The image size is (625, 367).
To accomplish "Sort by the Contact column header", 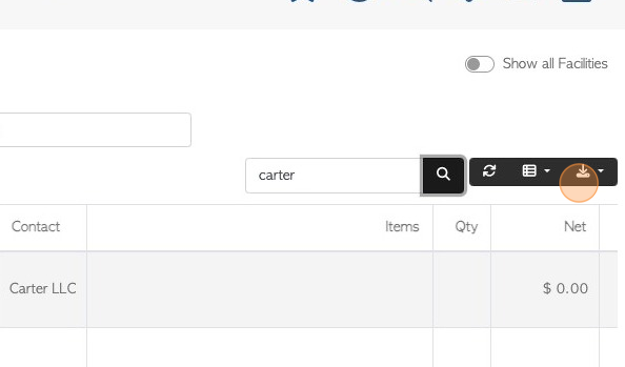I will click(35, 227).
